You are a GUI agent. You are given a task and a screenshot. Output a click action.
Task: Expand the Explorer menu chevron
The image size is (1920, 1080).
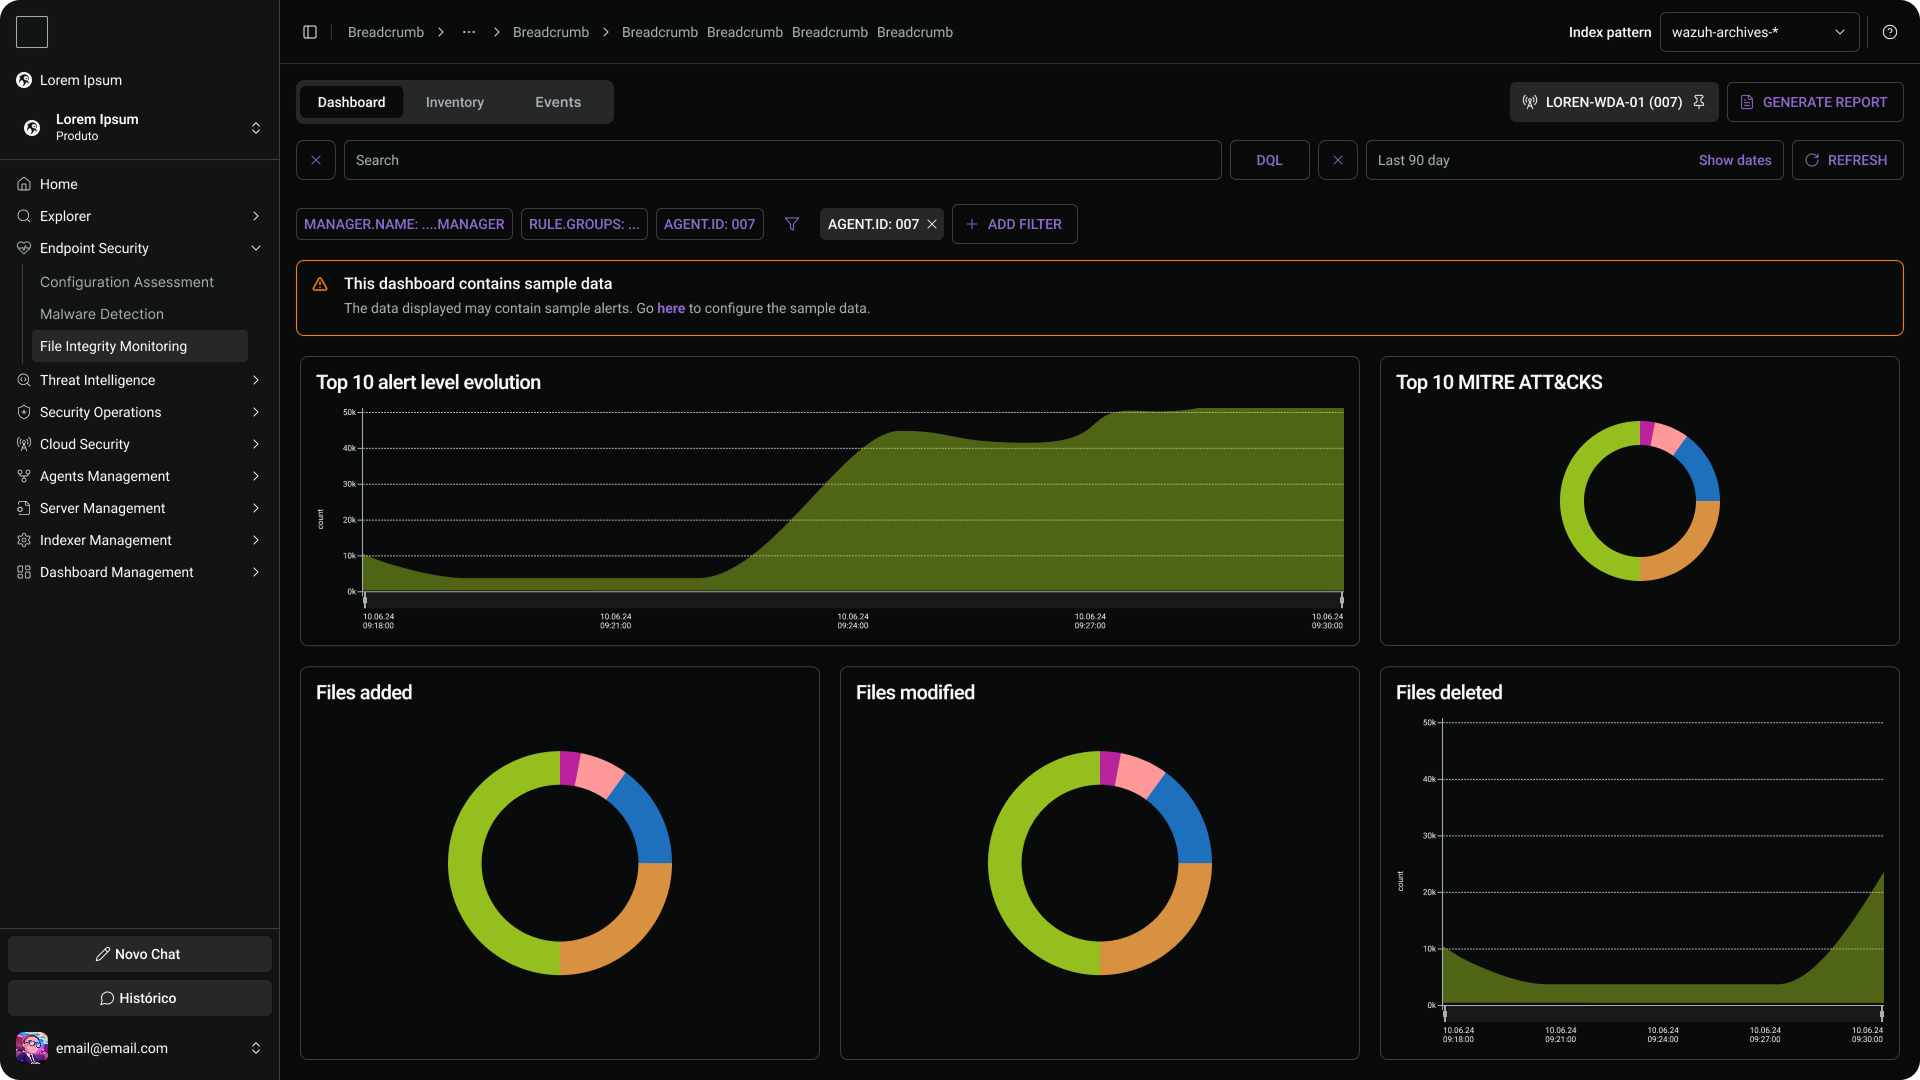[256, 216]
